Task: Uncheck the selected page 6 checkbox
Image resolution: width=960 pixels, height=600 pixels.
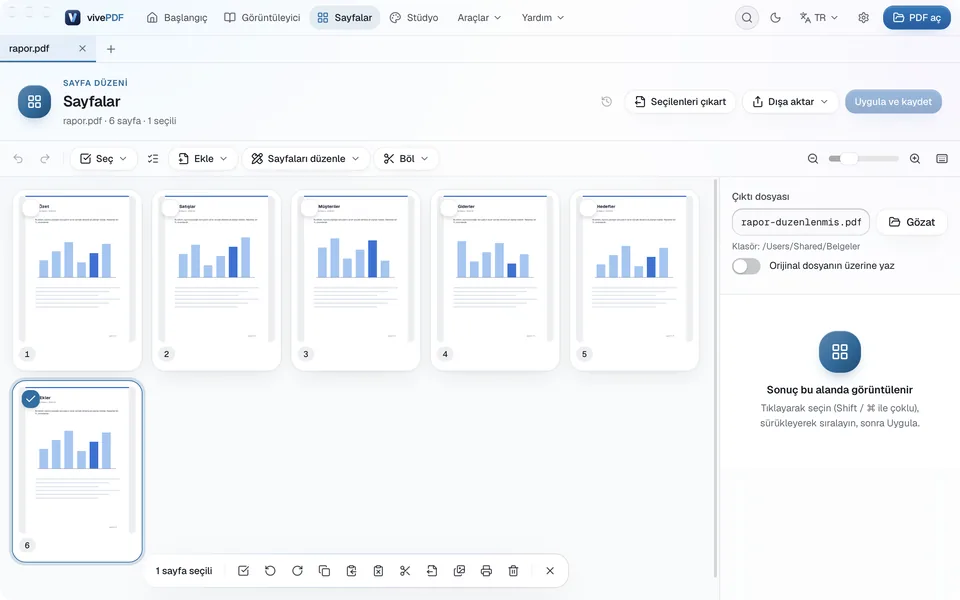Action: pos(31,399)
